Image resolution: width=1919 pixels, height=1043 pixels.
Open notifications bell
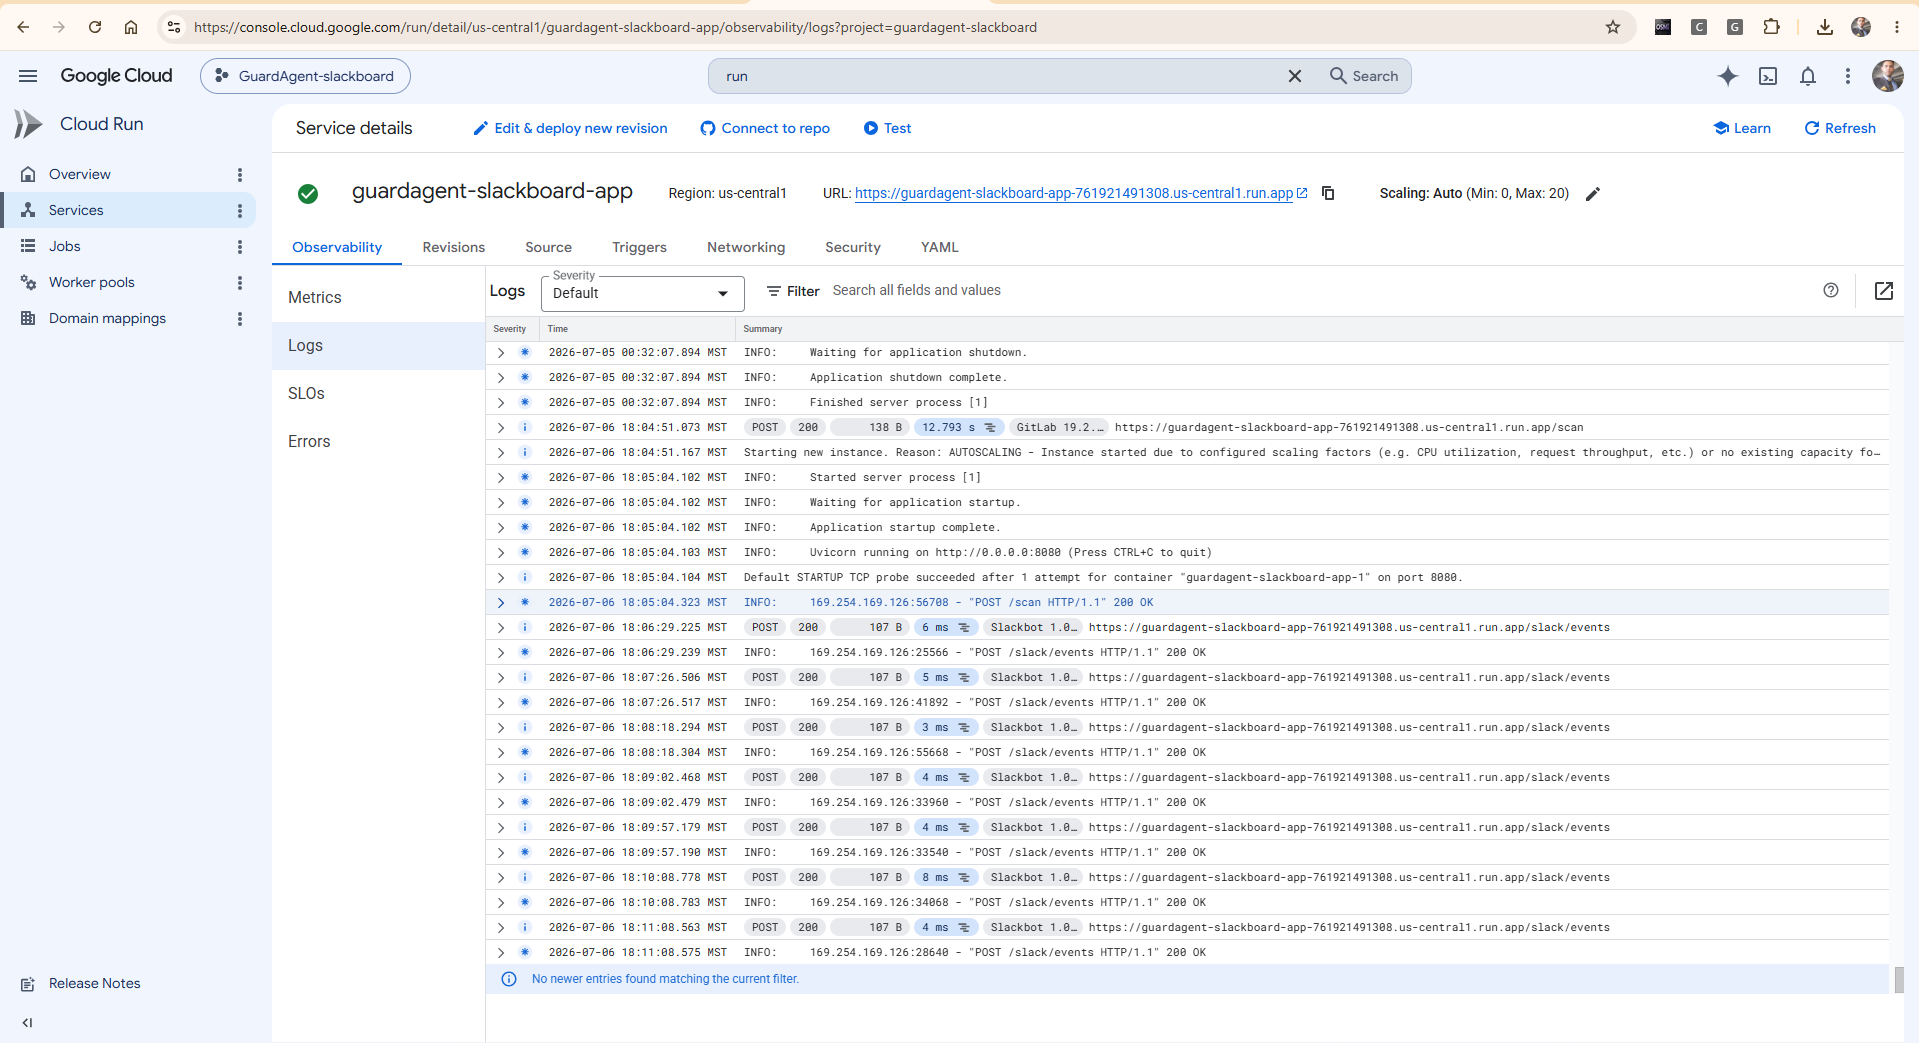(x=1808, y=76)
